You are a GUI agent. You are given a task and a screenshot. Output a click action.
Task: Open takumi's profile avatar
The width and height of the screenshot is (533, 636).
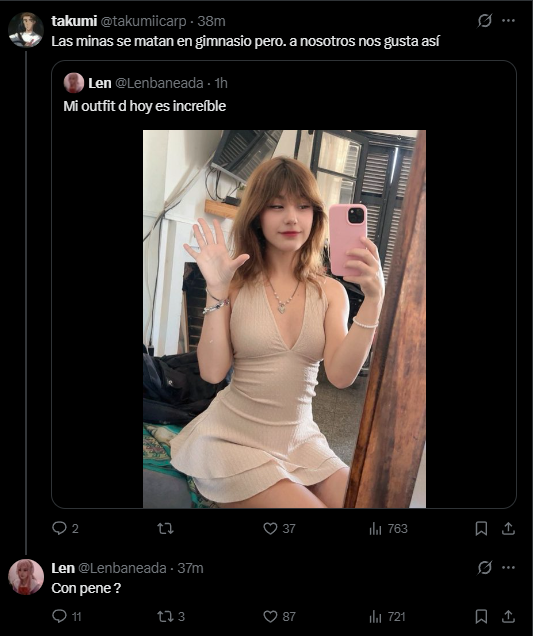pos(26,30)
